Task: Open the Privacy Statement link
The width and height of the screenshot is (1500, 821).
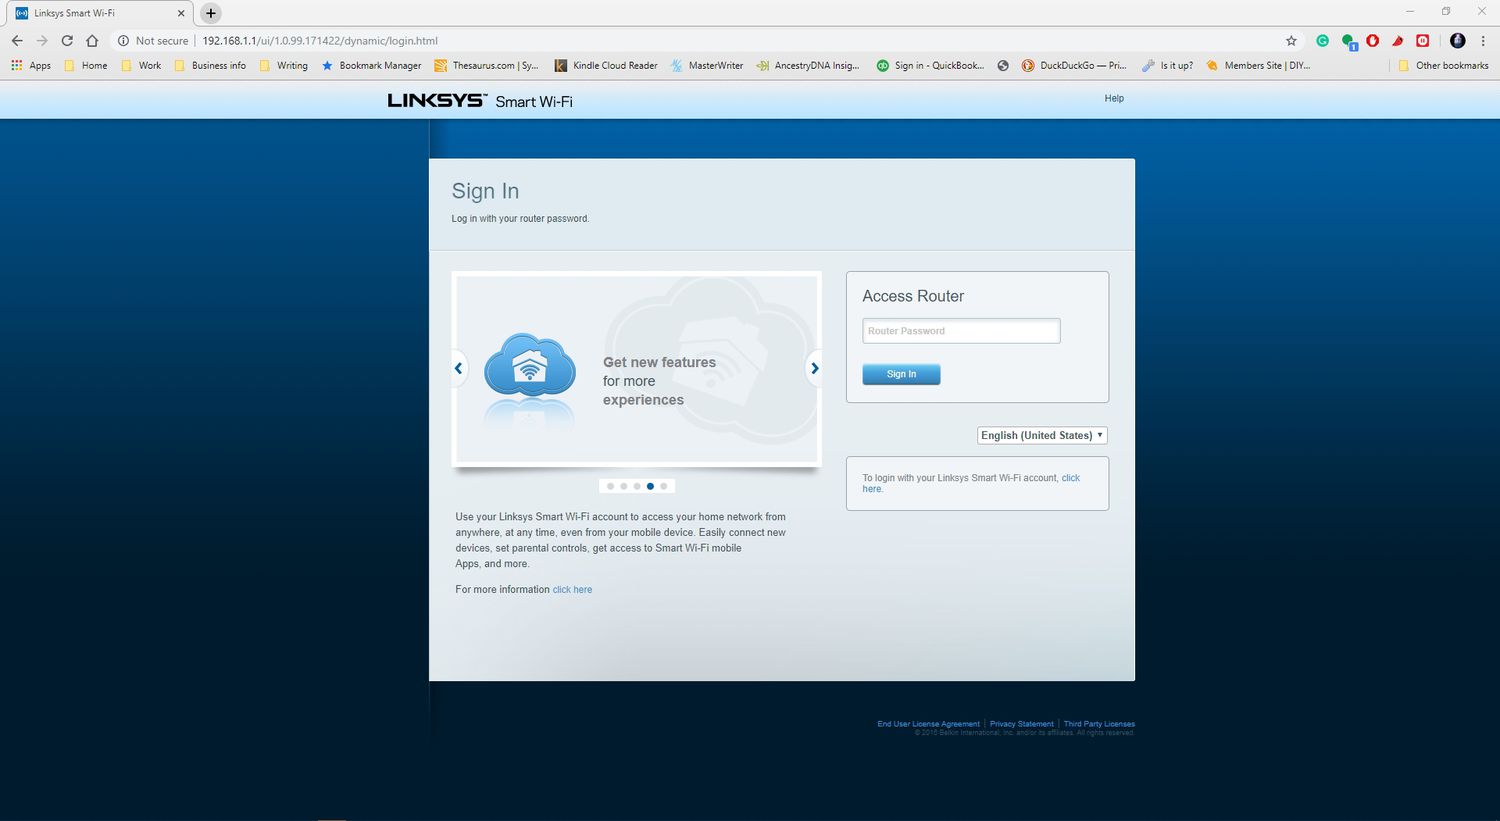Action: (x=1021, y=724)
